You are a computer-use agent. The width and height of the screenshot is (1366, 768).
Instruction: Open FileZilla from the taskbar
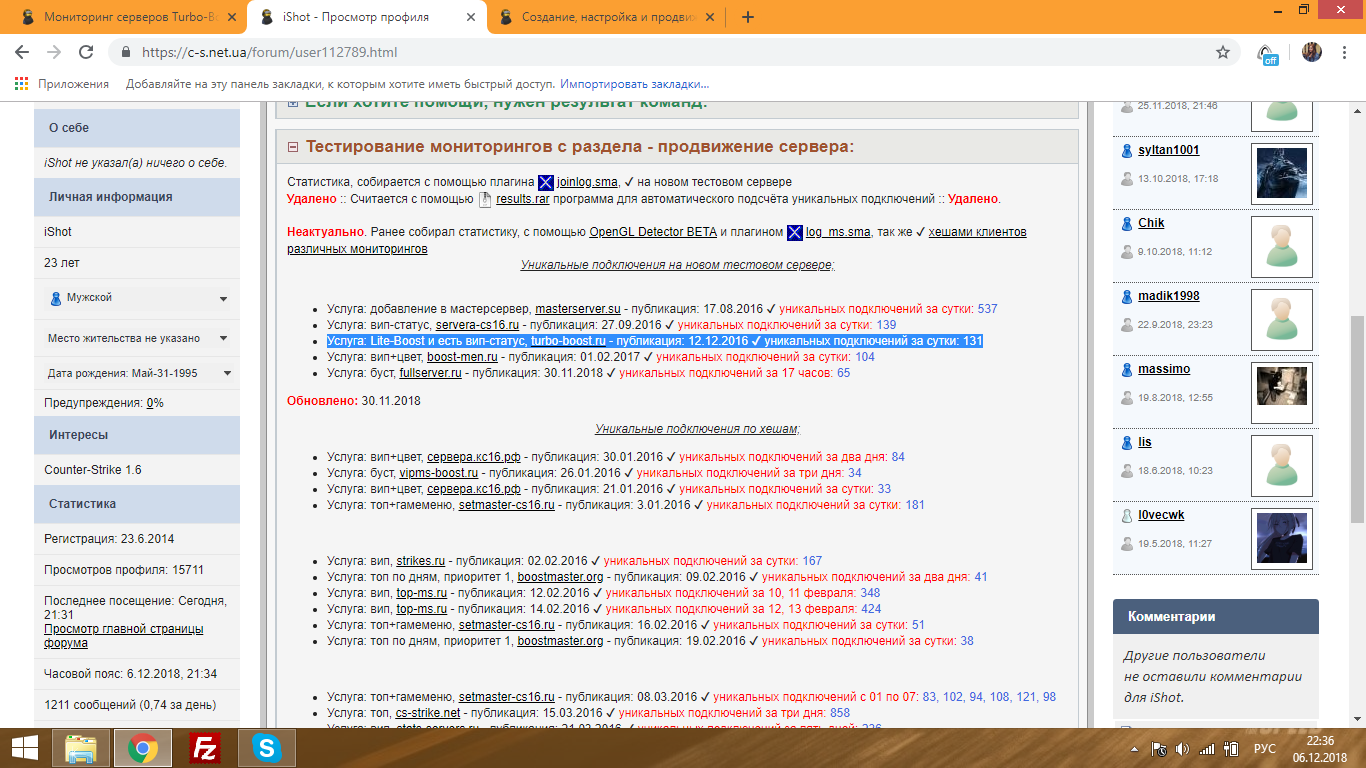205,747
